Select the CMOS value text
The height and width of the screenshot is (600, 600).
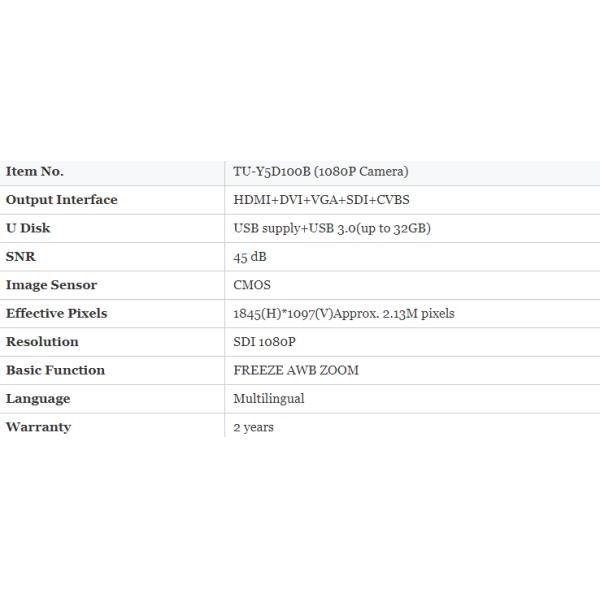click(x=252, y=285)
